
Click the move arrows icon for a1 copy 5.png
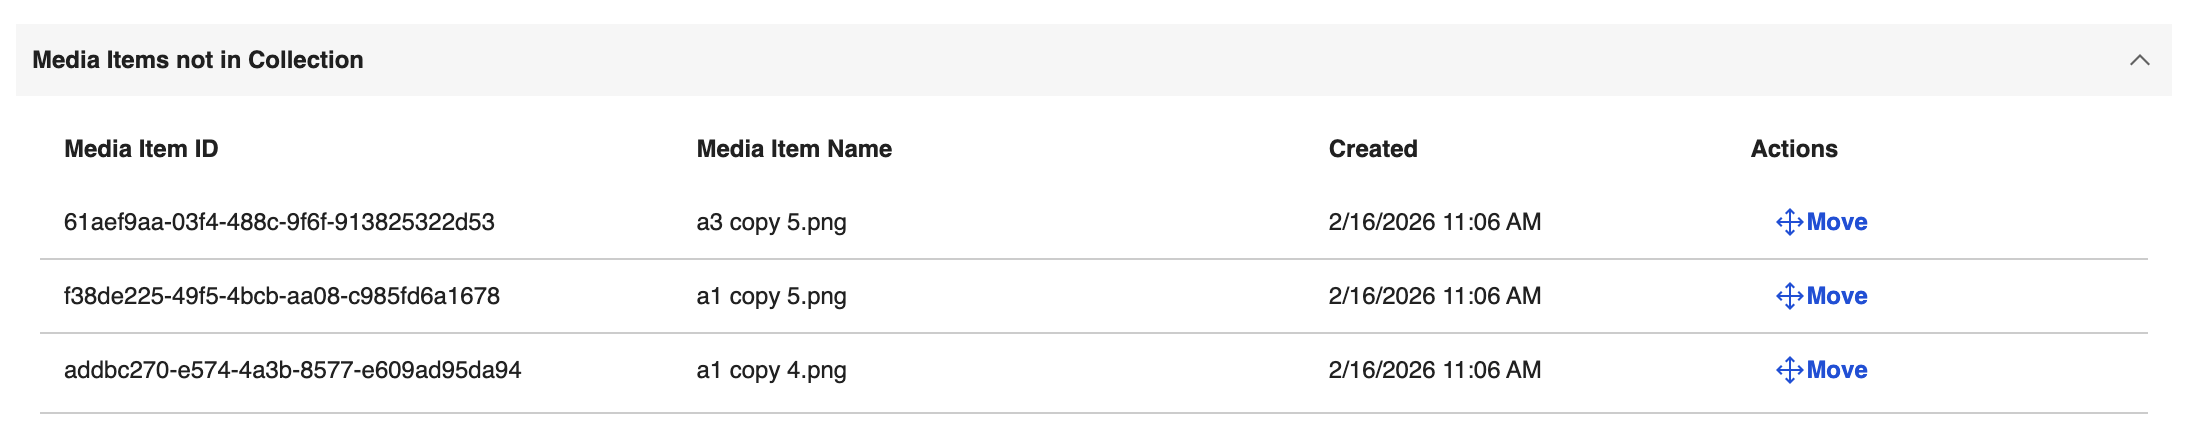(1788, 296)
